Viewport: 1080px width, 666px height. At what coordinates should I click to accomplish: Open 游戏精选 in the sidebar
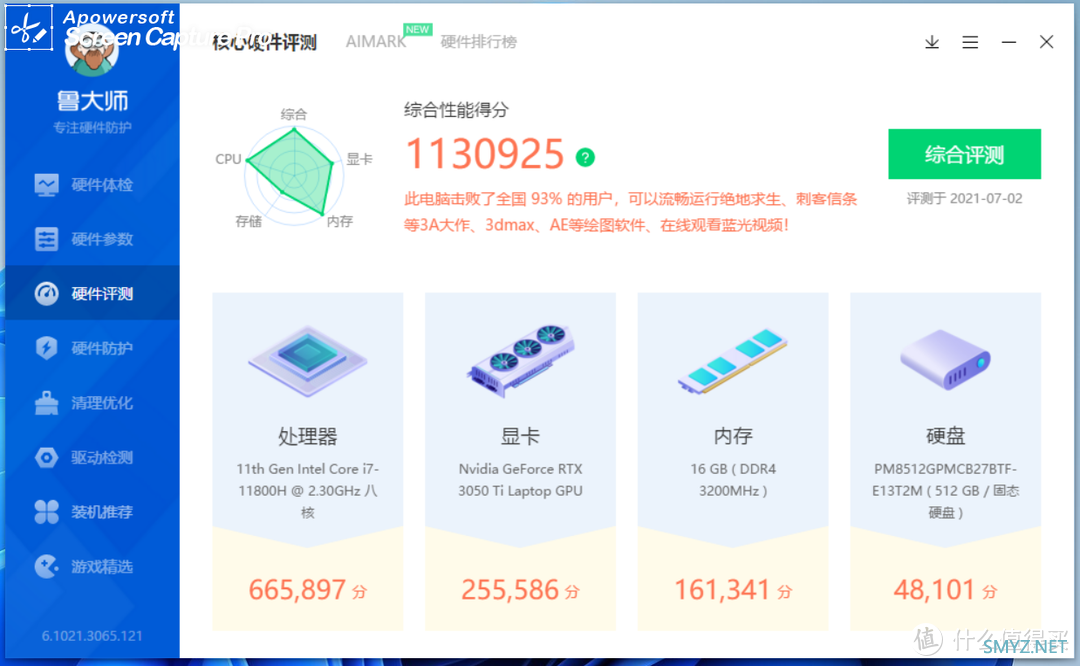pyautogui.click(x=92, y=566)
